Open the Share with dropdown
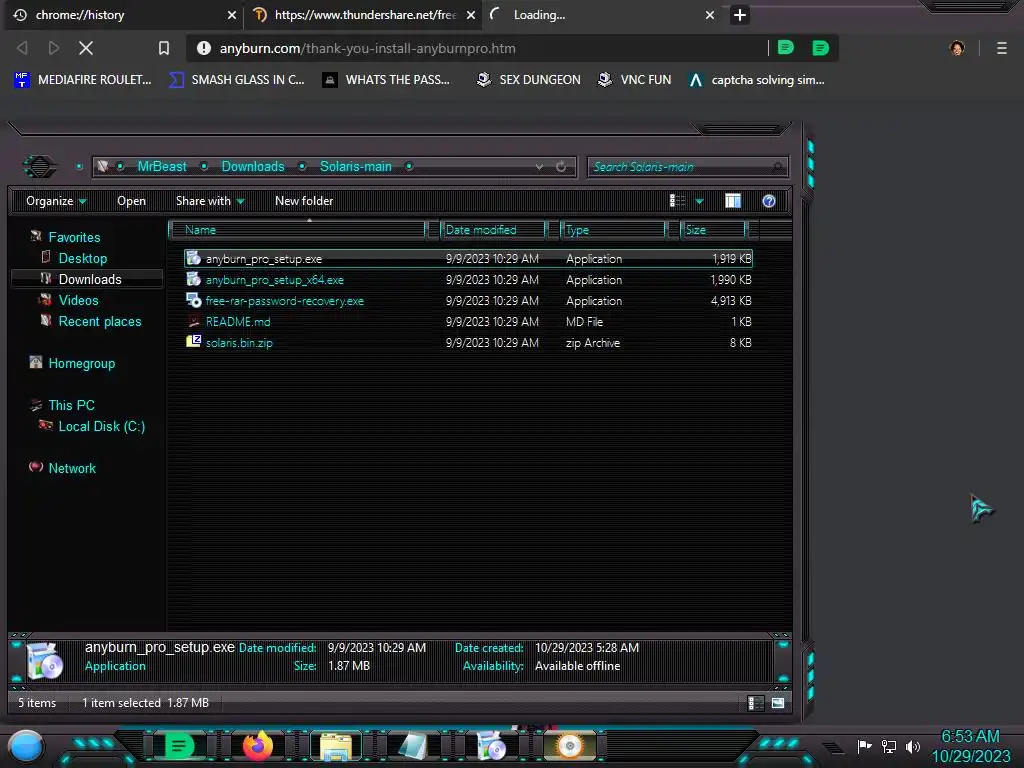This screenshot has height=768, width=1024. tap(210, 201)
